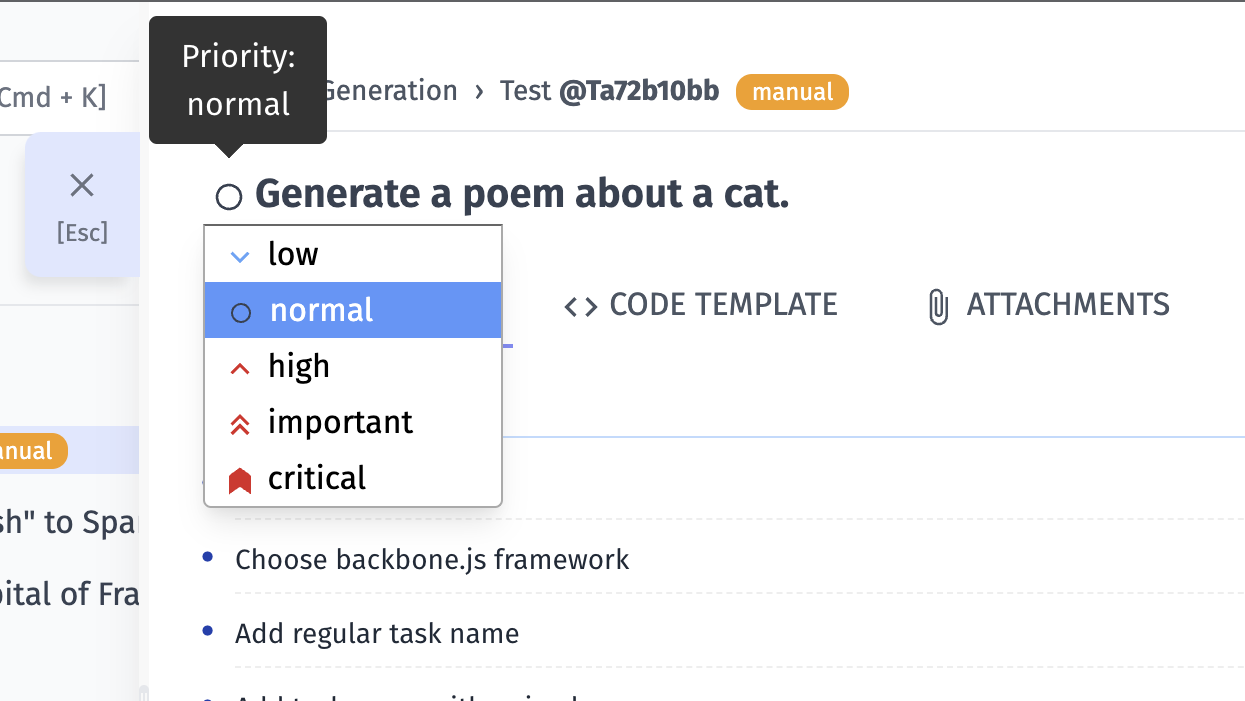Image resolution: width=1245 pixels, height=701 pixels.
Task: Click the 'Choose backbone.js framework' step
Action: click(x=432, y=558)
